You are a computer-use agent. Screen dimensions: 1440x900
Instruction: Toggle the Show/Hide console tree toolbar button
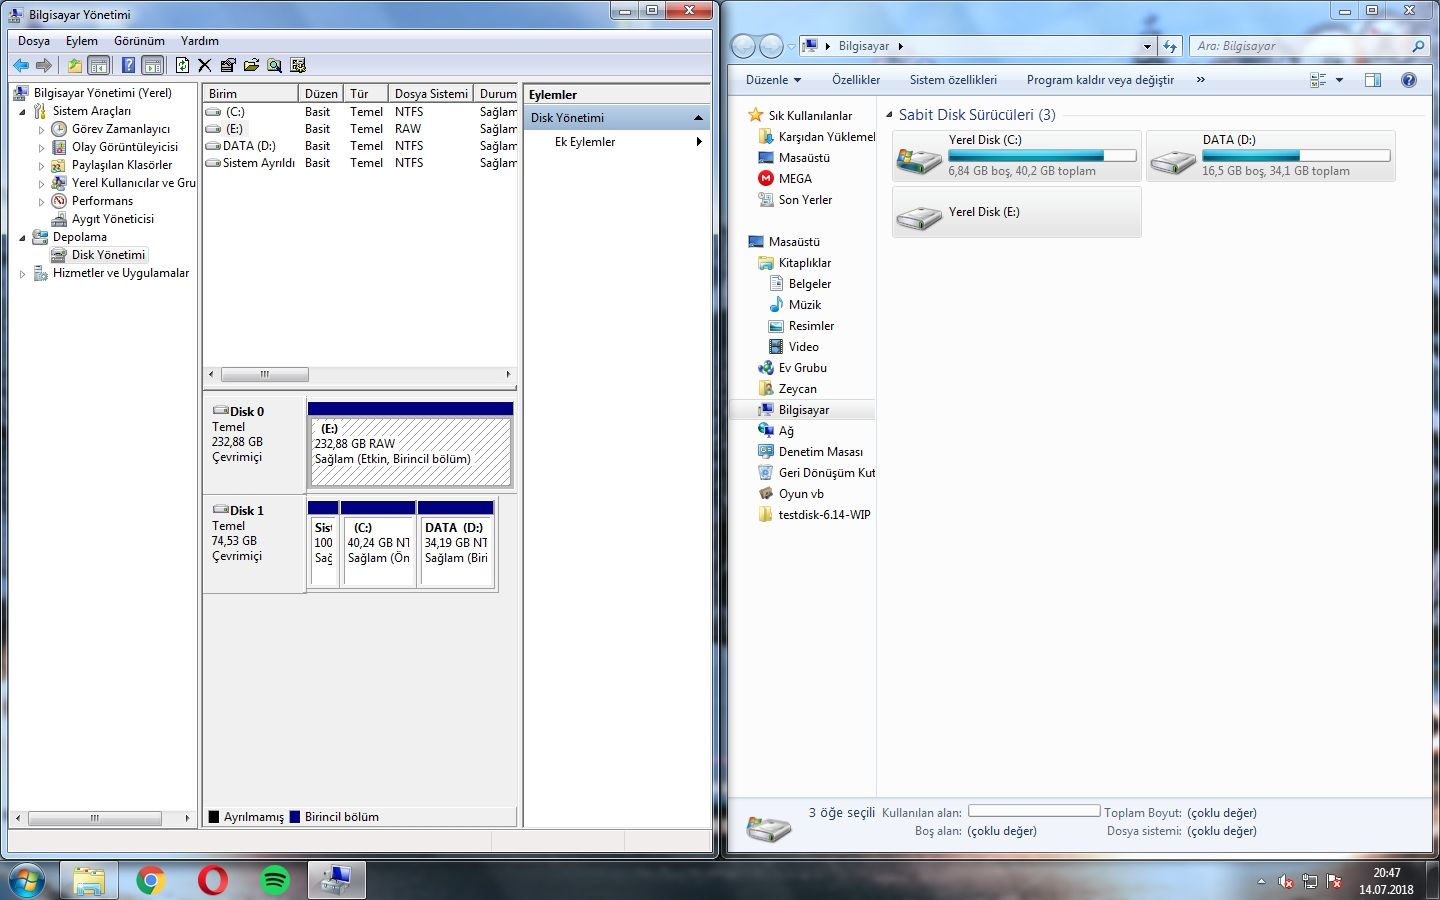(x=99, y=65)
